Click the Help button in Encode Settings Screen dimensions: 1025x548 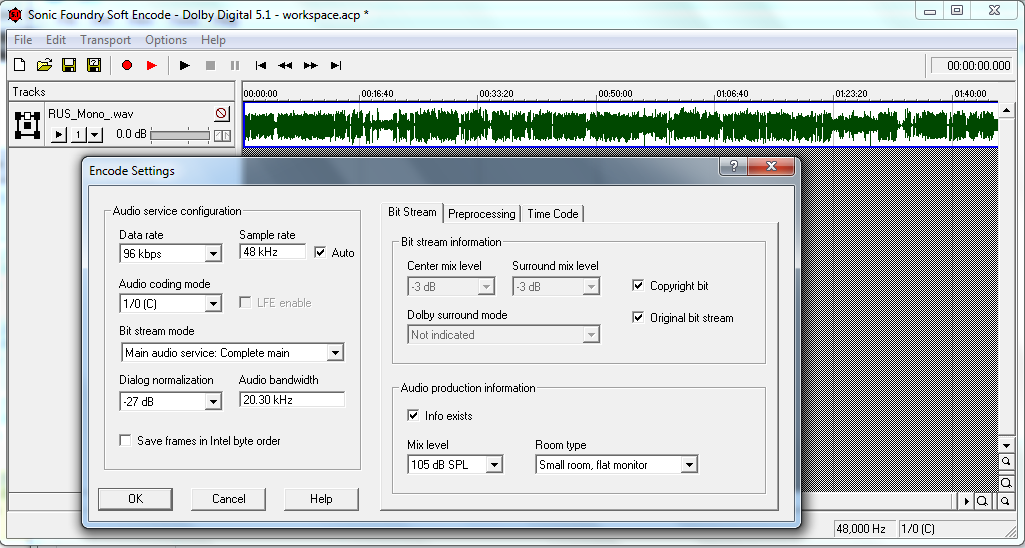coord(321,499)
